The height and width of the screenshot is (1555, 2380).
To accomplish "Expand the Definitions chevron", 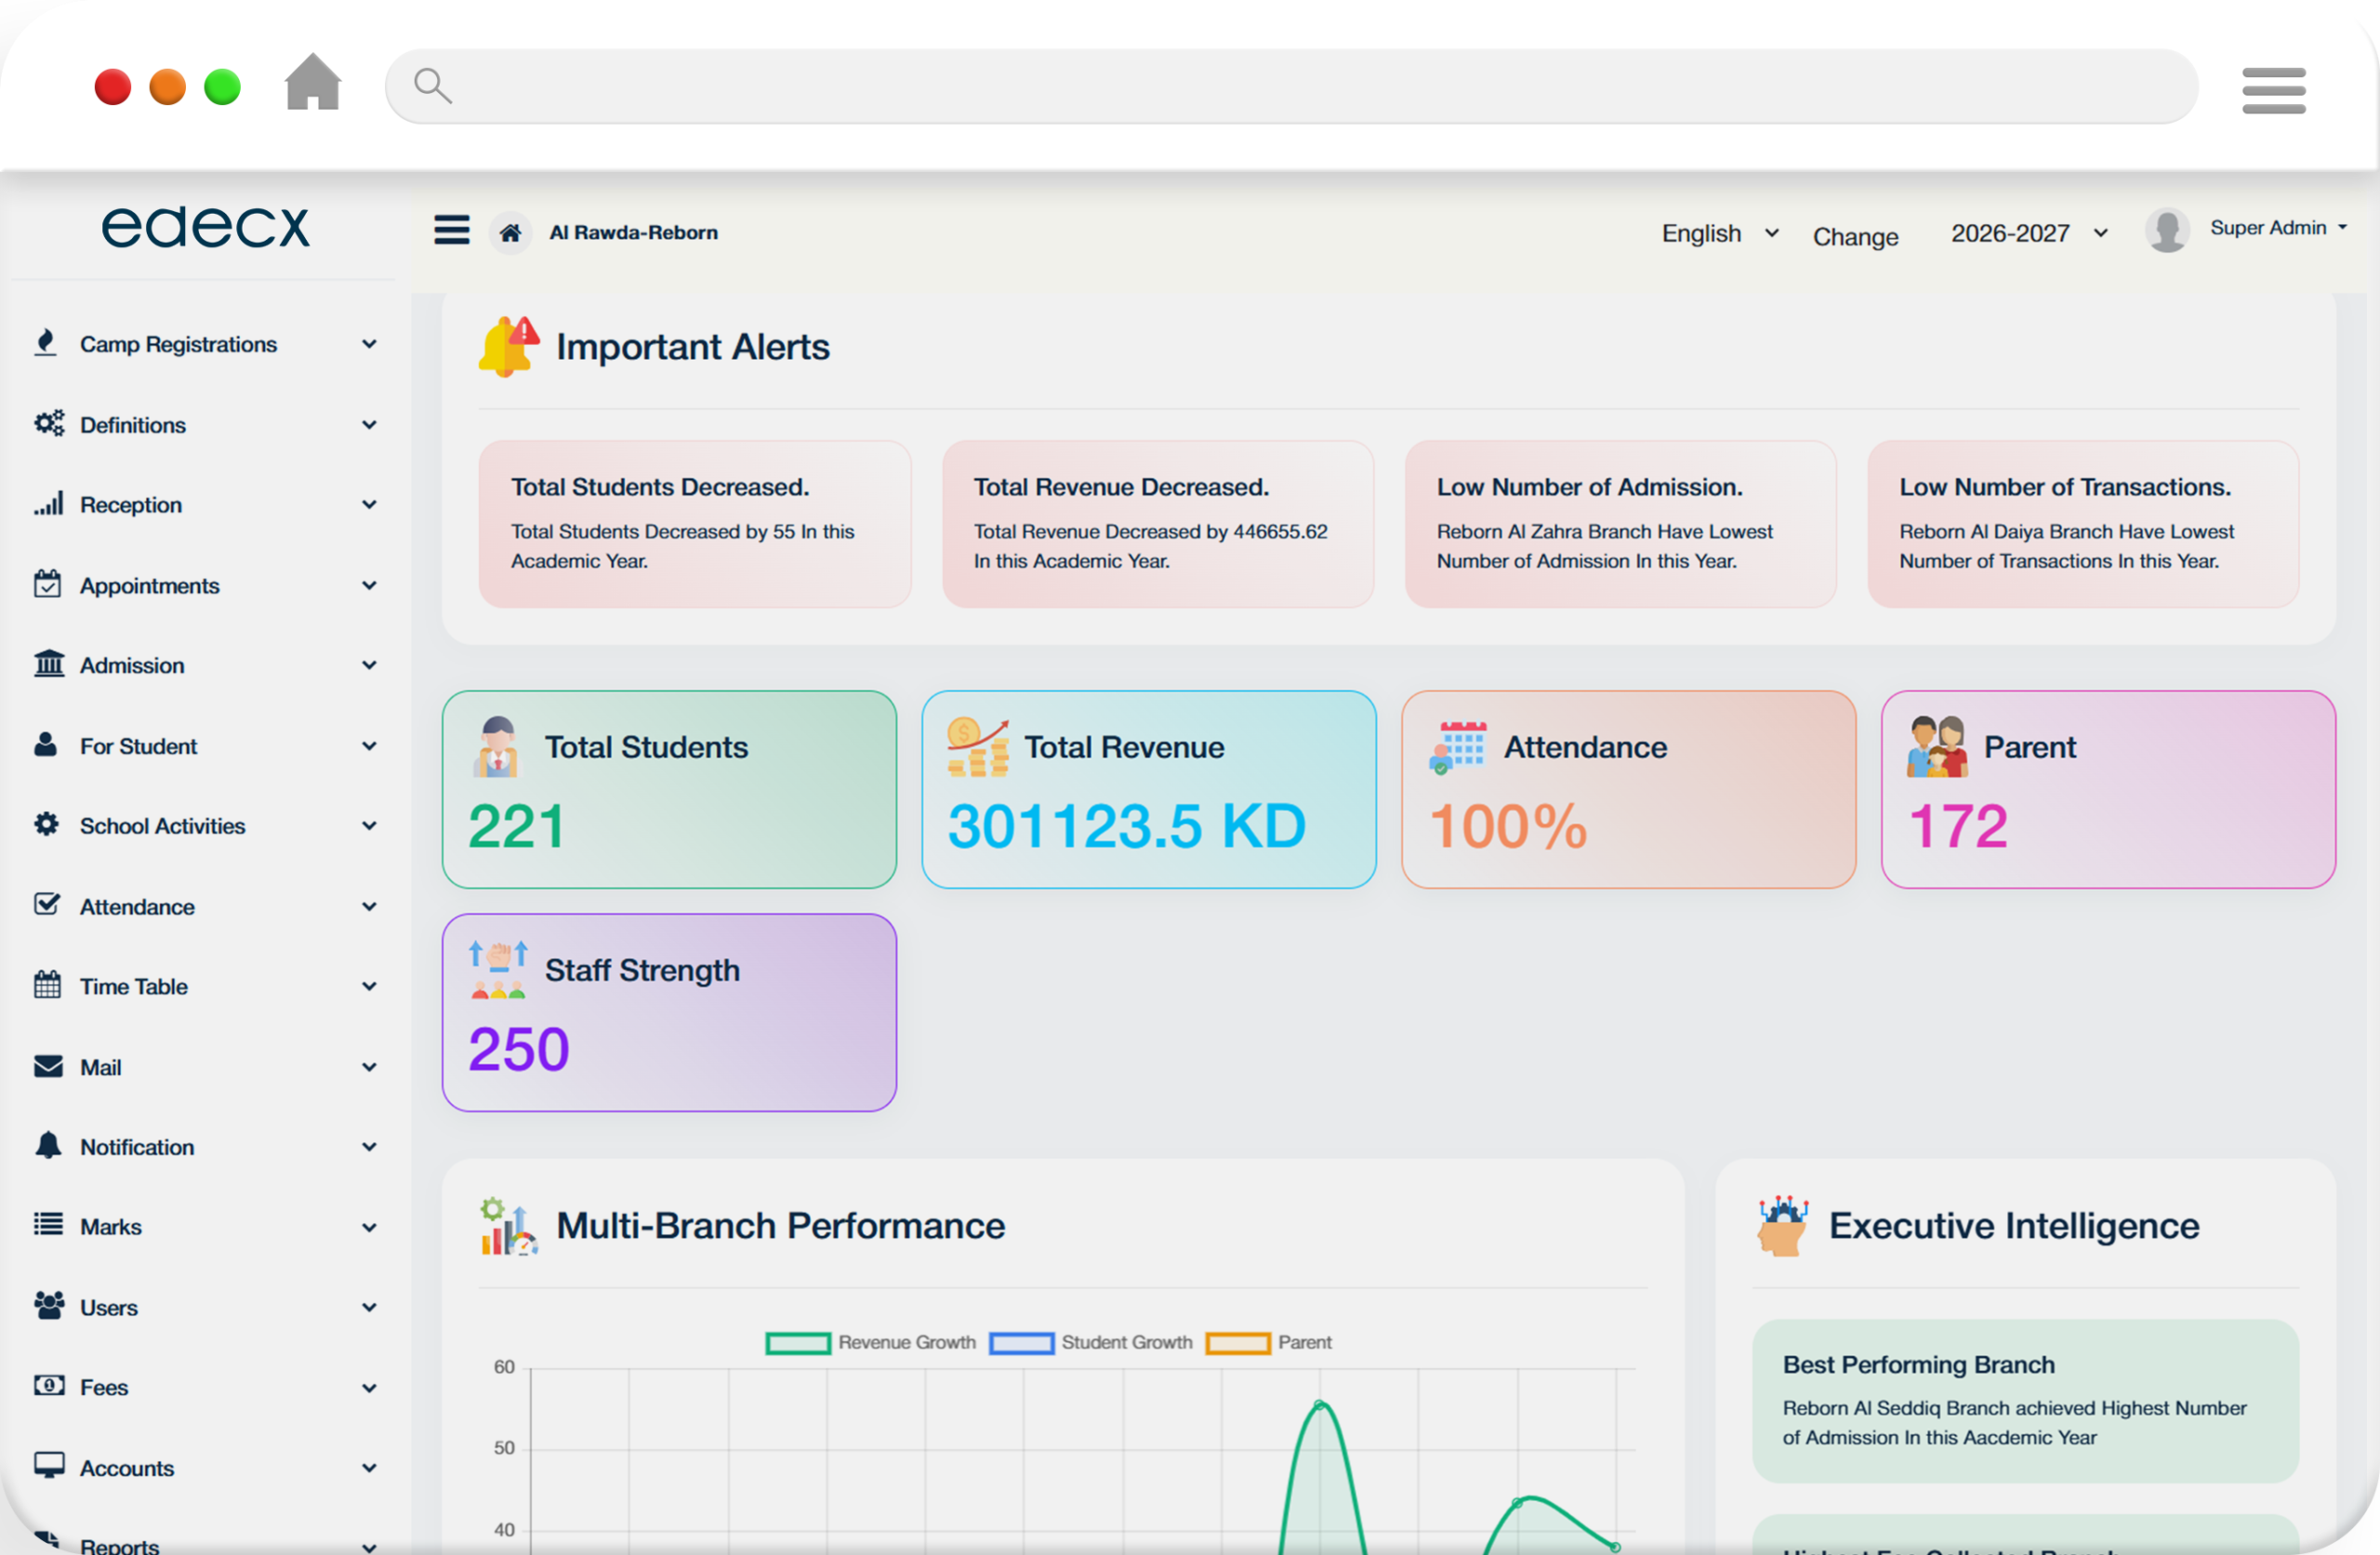I will [369, 425].
